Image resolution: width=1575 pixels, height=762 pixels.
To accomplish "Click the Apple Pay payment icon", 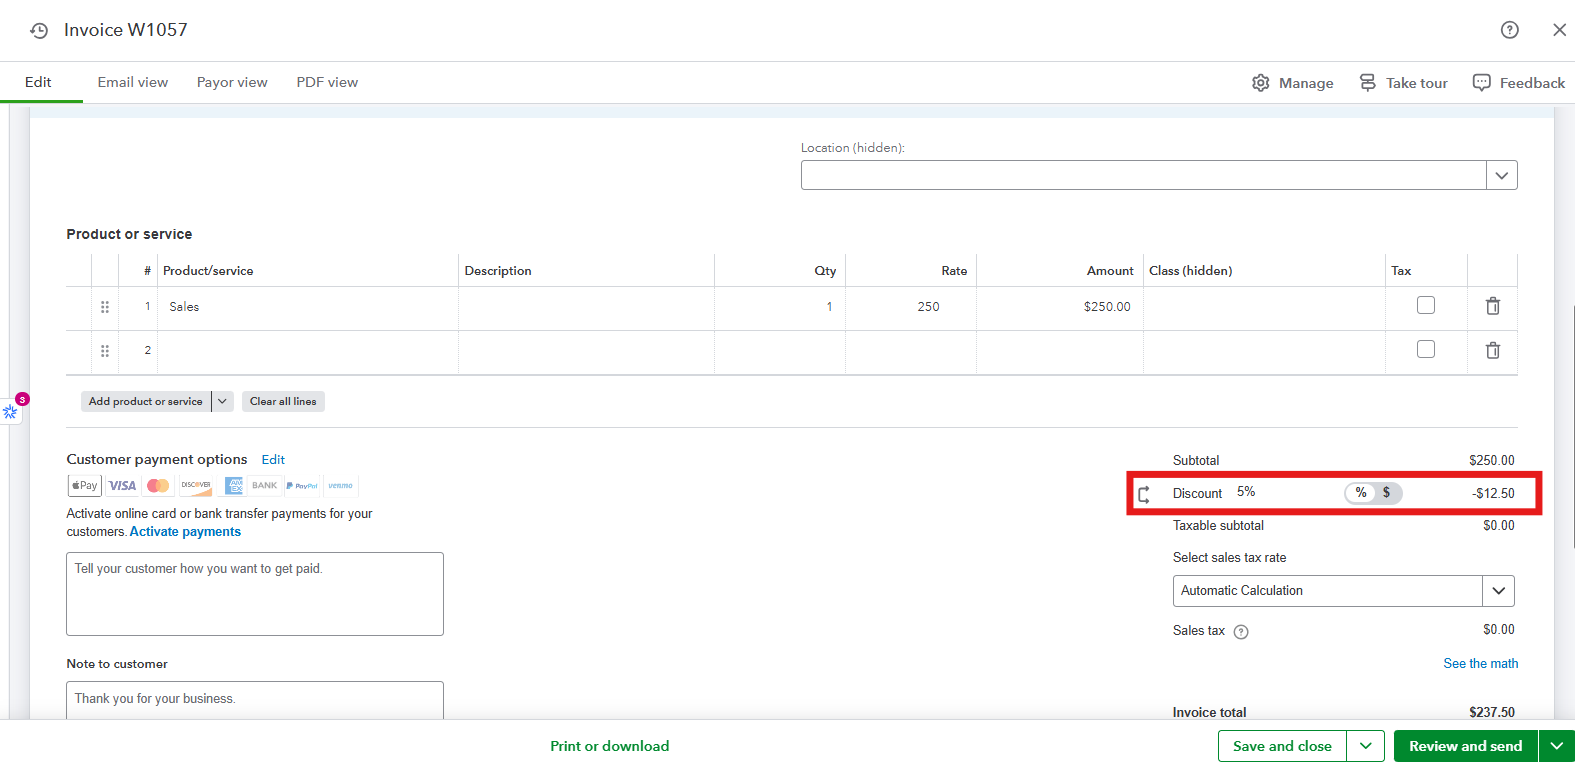I will 84,486.
